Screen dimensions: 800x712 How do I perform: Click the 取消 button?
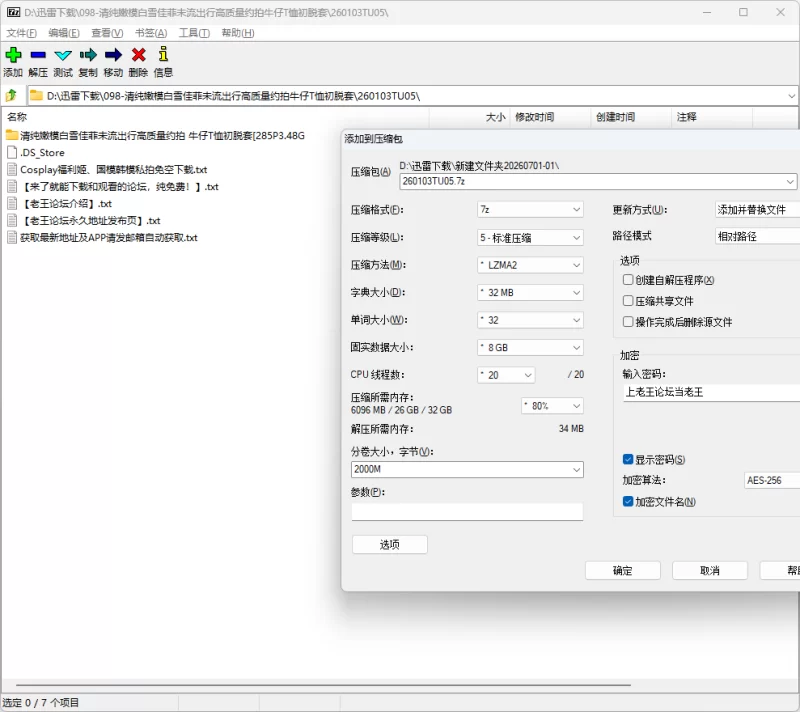coord(710,570)
